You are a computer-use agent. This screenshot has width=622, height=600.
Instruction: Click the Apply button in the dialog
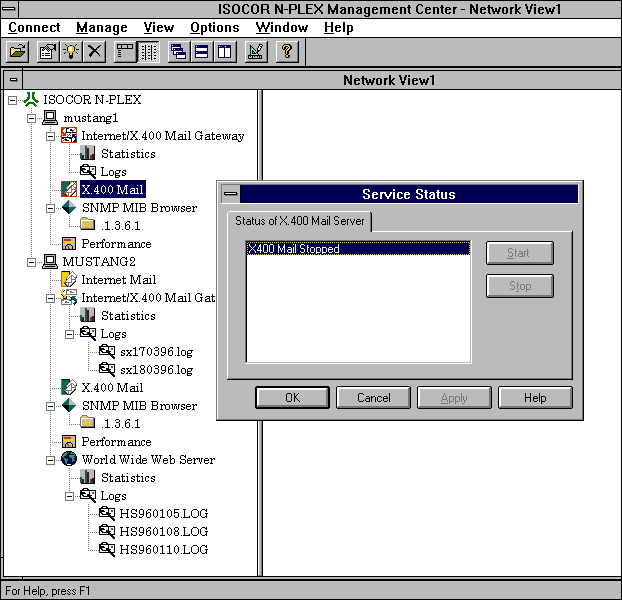click(x=454, y=398)
